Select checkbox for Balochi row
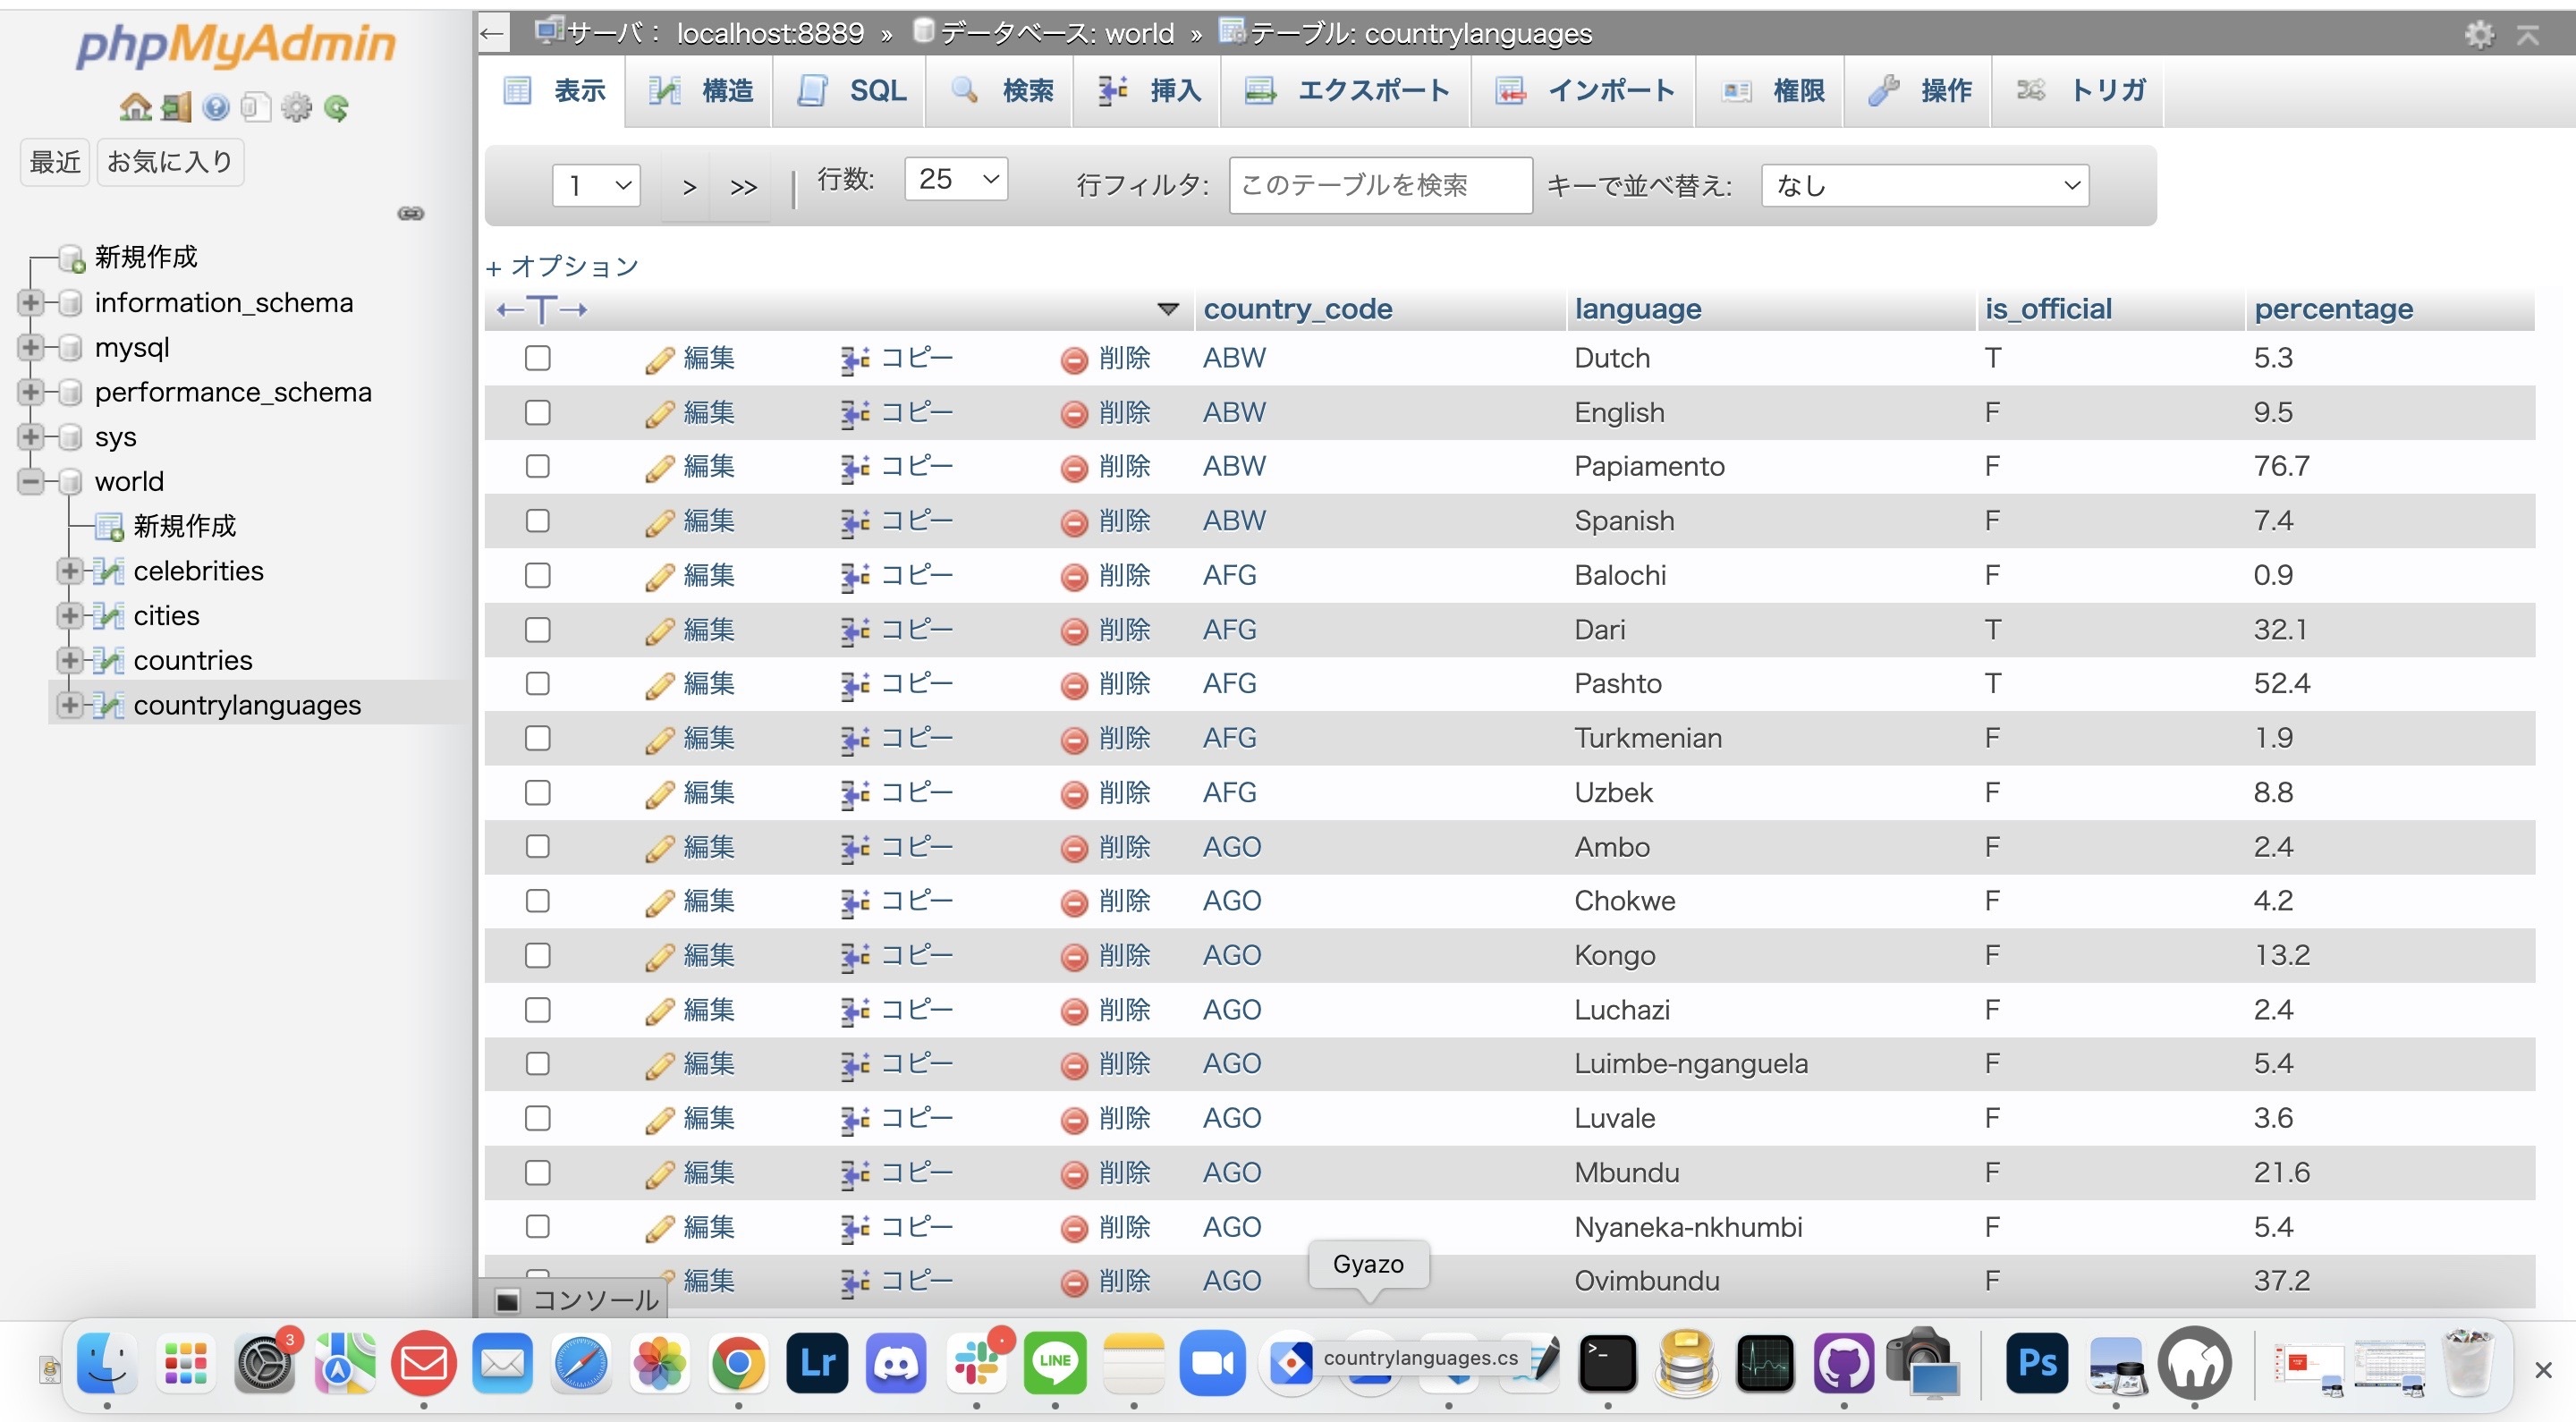This screenshot has width=2576, height=1422. pyautogui.click(x=538, y=575)
